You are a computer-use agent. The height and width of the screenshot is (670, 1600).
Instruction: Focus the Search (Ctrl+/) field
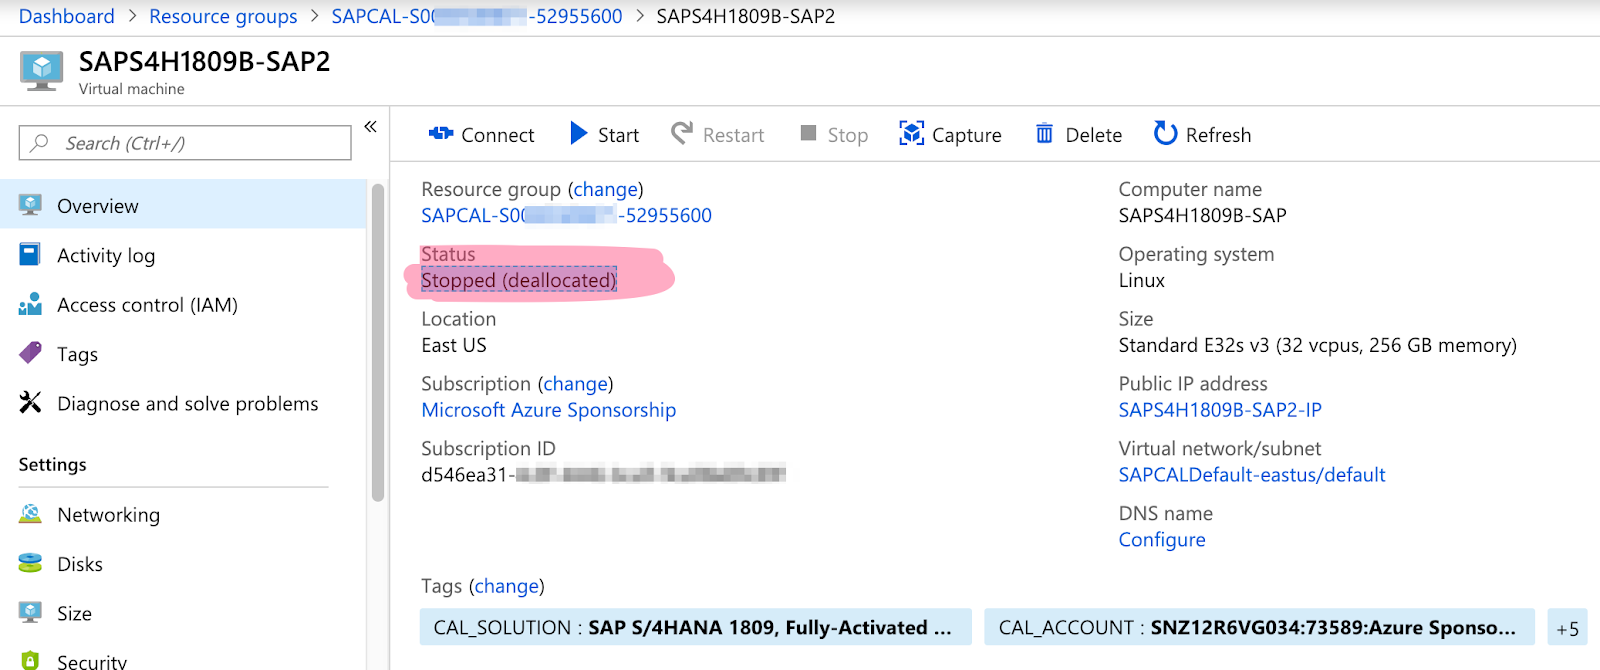tap(185, 143)
